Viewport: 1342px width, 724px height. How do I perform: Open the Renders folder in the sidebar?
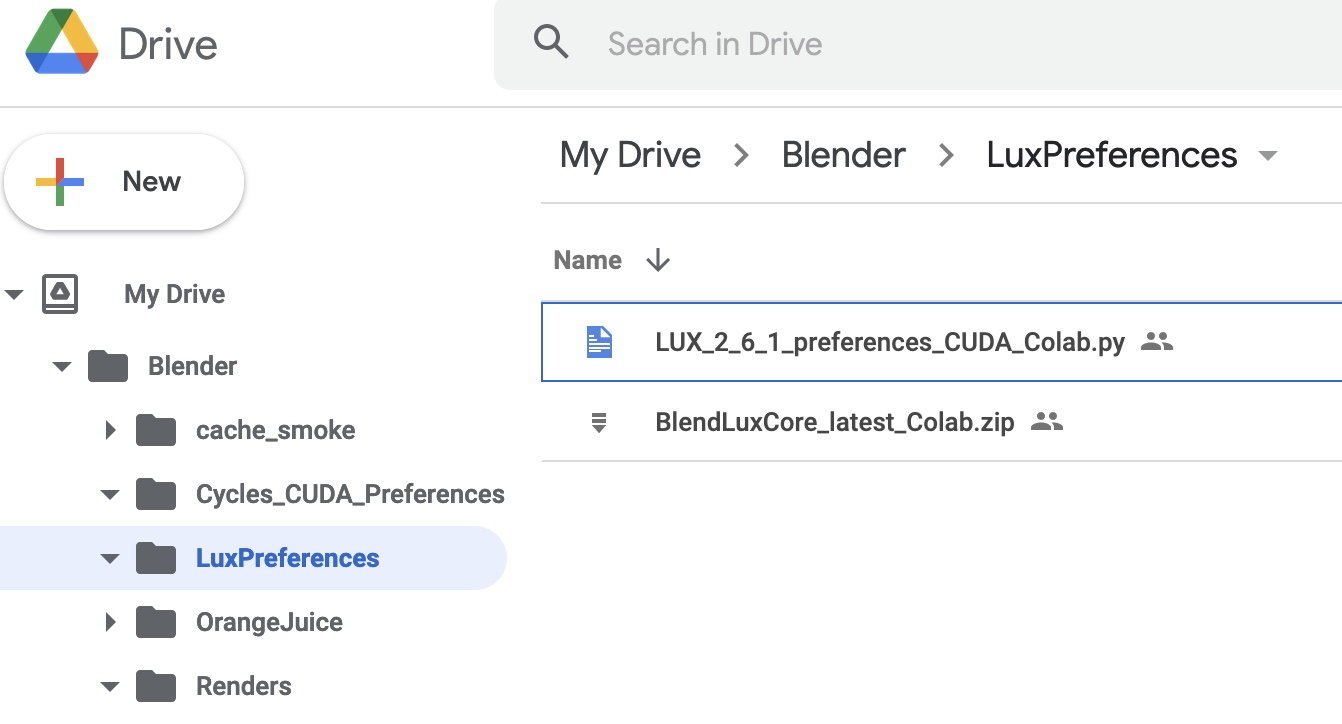243,686
